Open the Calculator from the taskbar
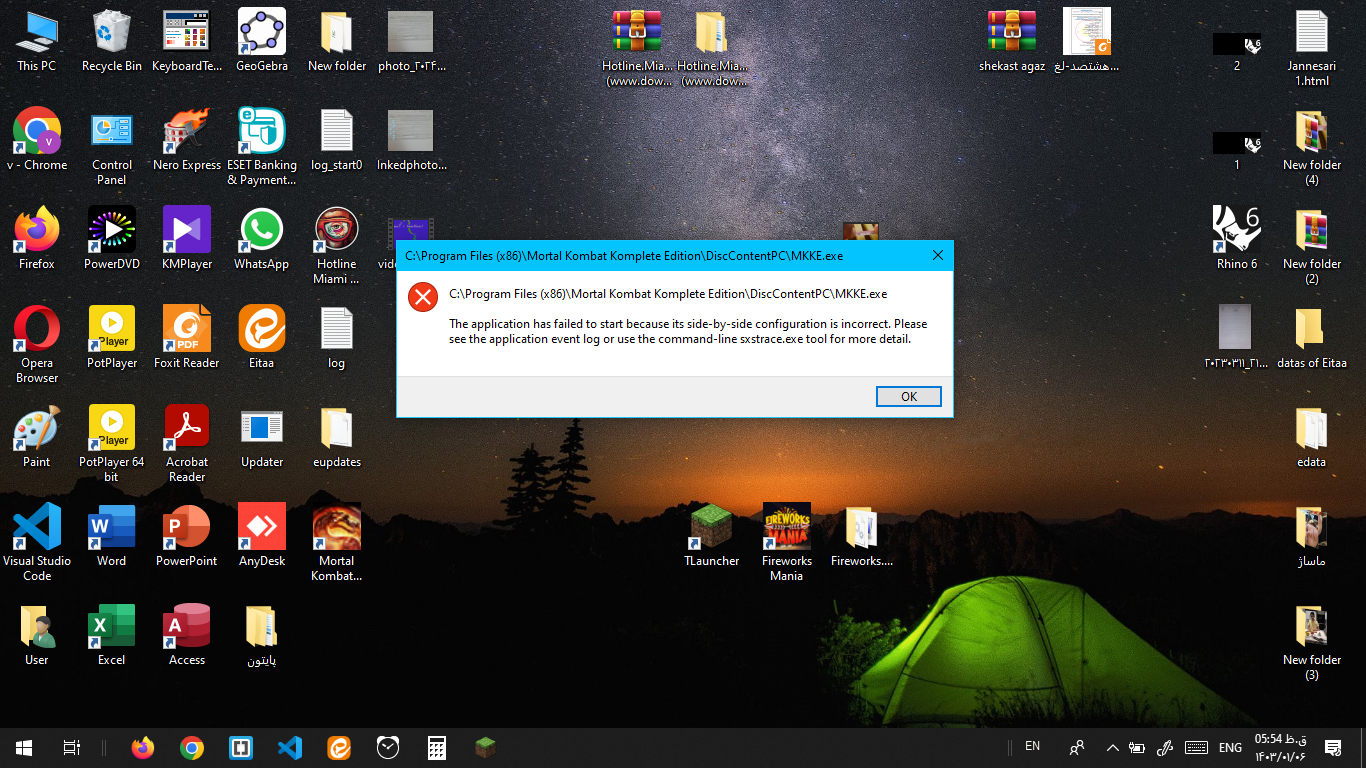Viewport: 1366px width, 768px height. [436, 748]
